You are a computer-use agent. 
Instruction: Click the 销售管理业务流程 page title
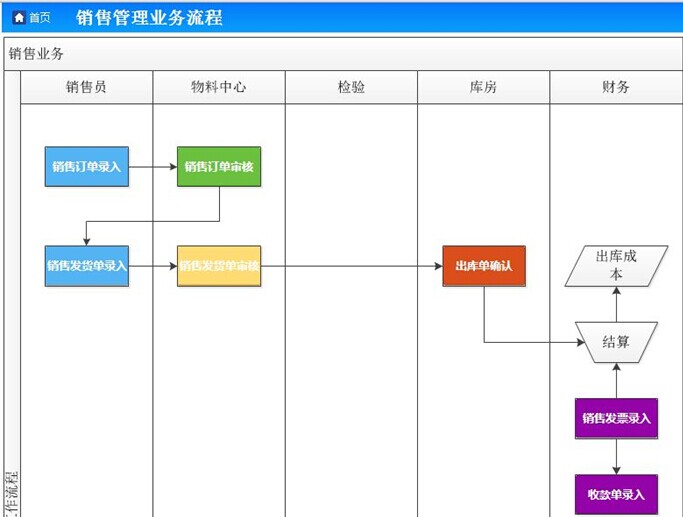pos(149,18)
